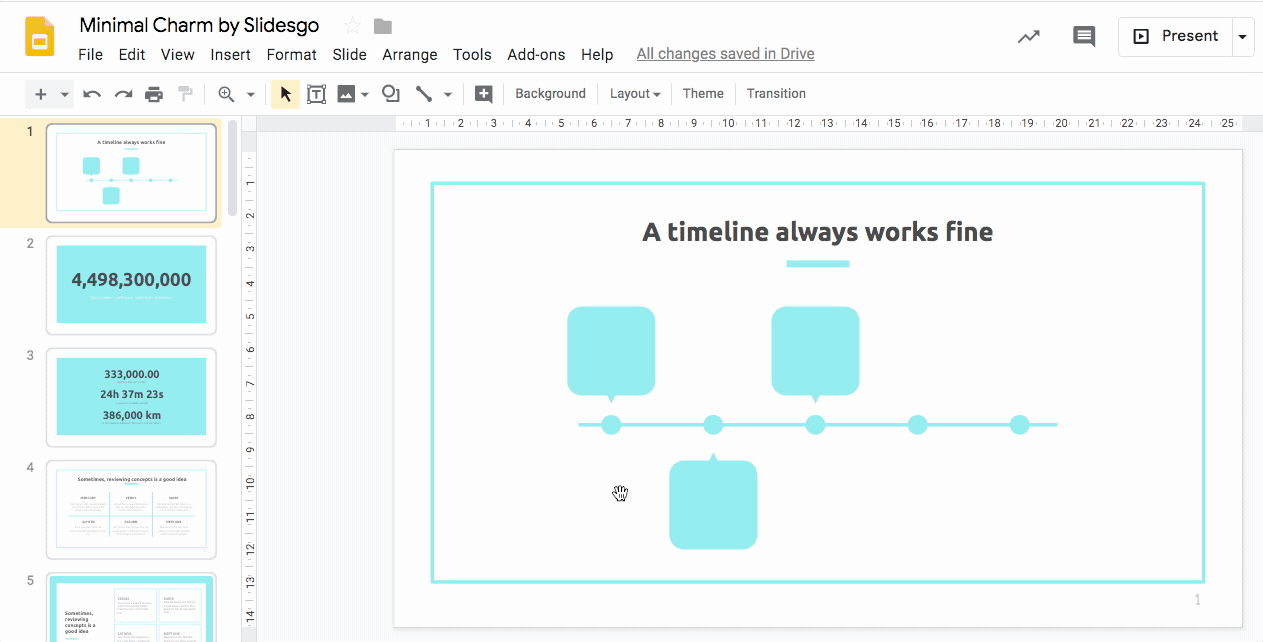Viewport: 1263px width, 642px height.
Task: Click the slide page number 1
Action: pyautogui.click(x=1197, y=600)
